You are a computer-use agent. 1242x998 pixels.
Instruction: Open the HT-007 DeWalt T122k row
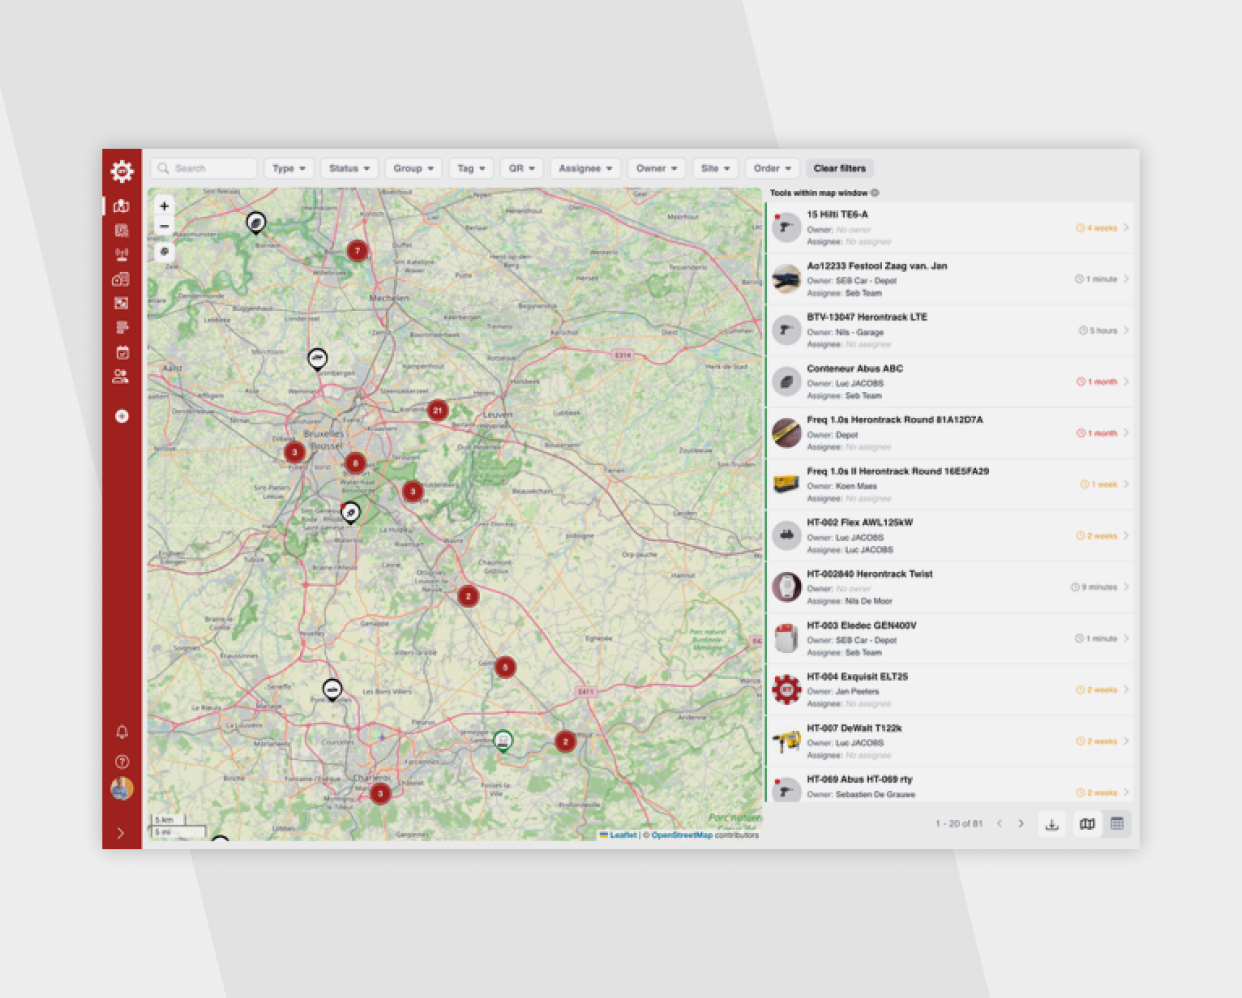point(951,741)
